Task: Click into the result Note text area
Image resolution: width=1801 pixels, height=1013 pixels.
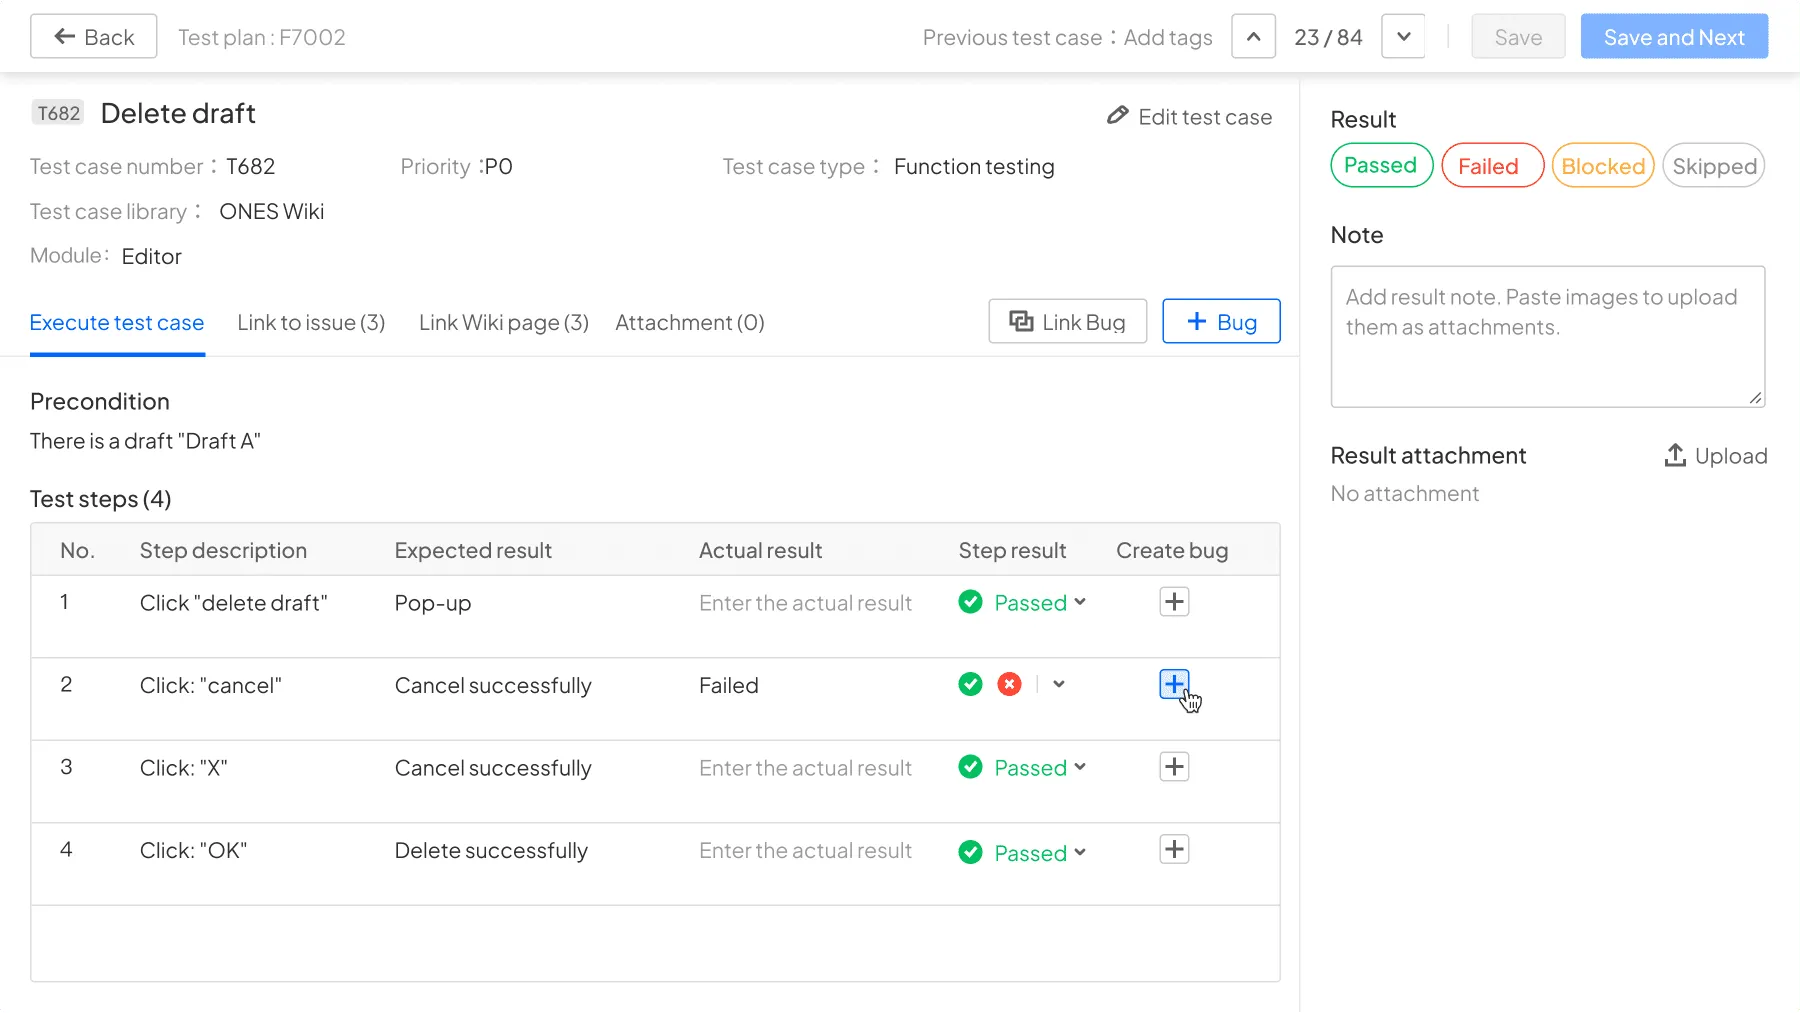Action: point(1547,336)
